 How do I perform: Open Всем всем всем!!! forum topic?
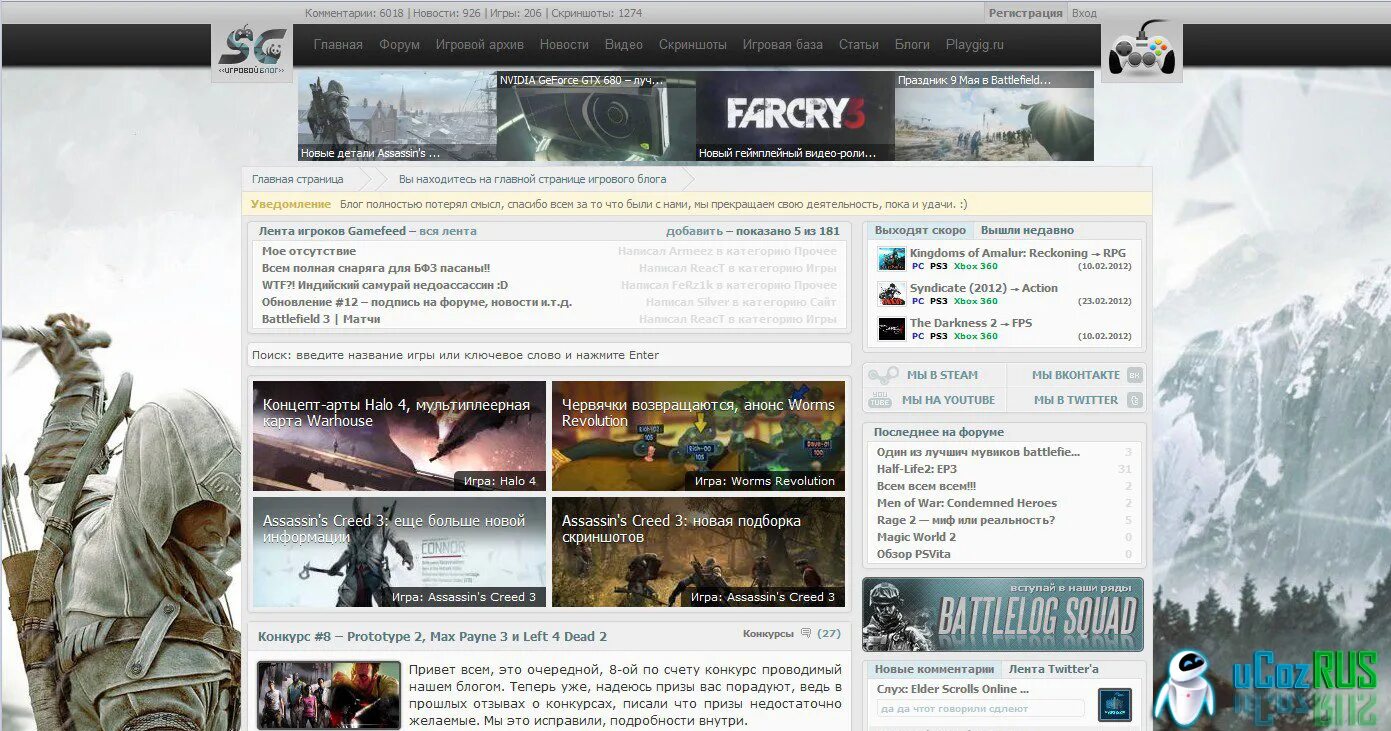926,486
